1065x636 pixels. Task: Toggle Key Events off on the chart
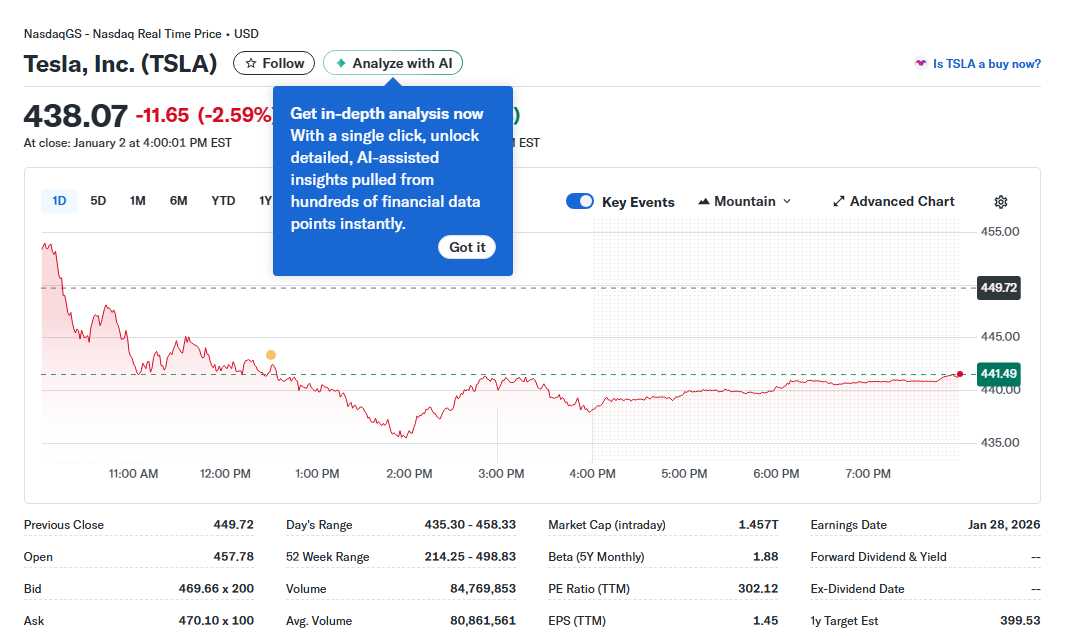[x=580, y=201]
